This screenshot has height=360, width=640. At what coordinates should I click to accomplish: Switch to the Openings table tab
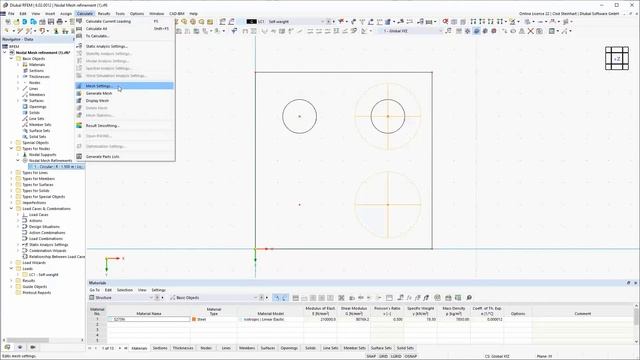point(289,348)
